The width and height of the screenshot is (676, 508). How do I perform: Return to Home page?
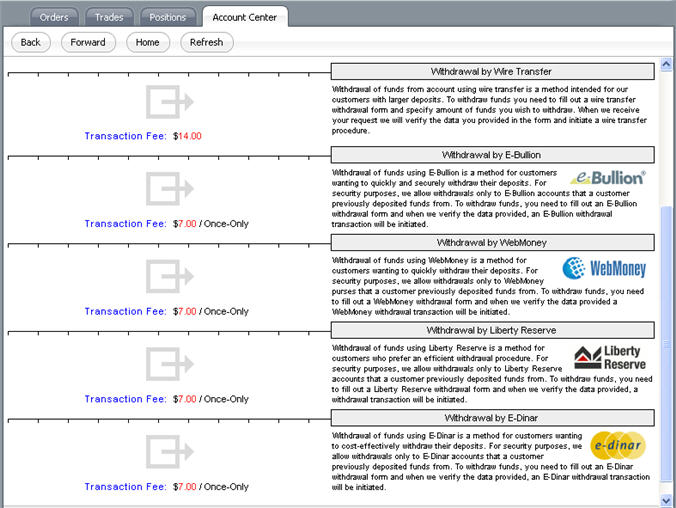(147, 42)
